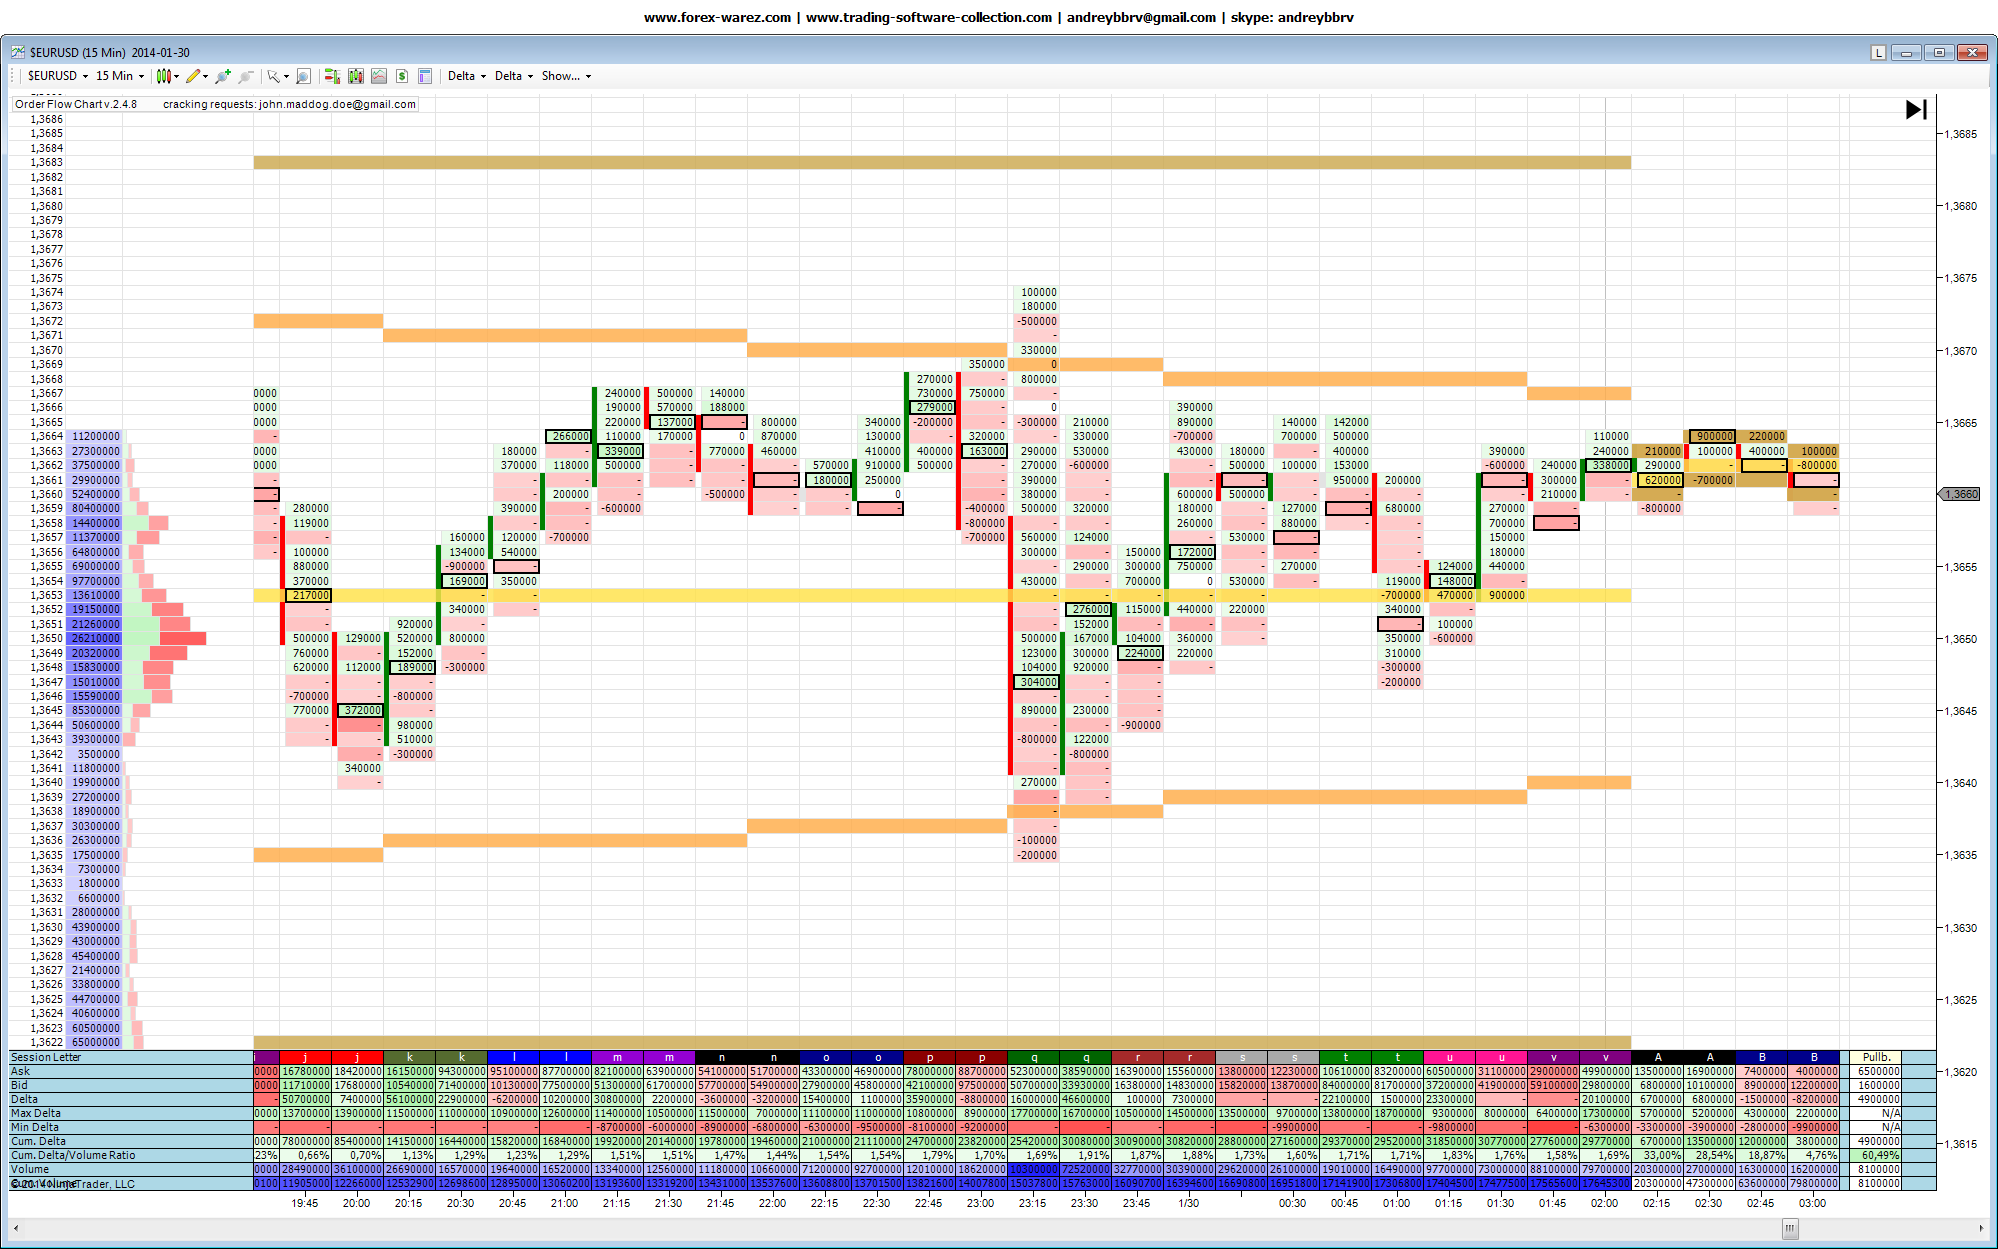The height and width of the screenshot is (1249, 1998).
Task: Click the line chart indicator icon
Action: click(x=379, y=76)
